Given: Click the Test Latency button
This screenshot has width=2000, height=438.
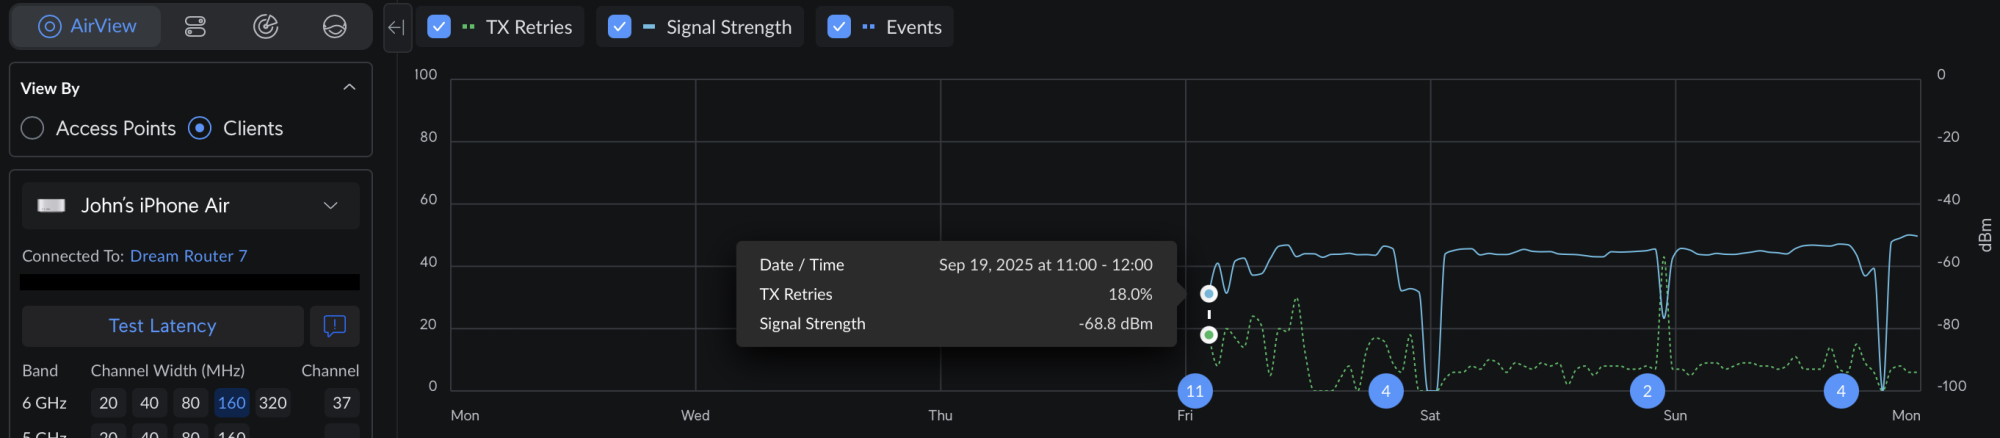Looking at the screenshot, I should [162, 326].
